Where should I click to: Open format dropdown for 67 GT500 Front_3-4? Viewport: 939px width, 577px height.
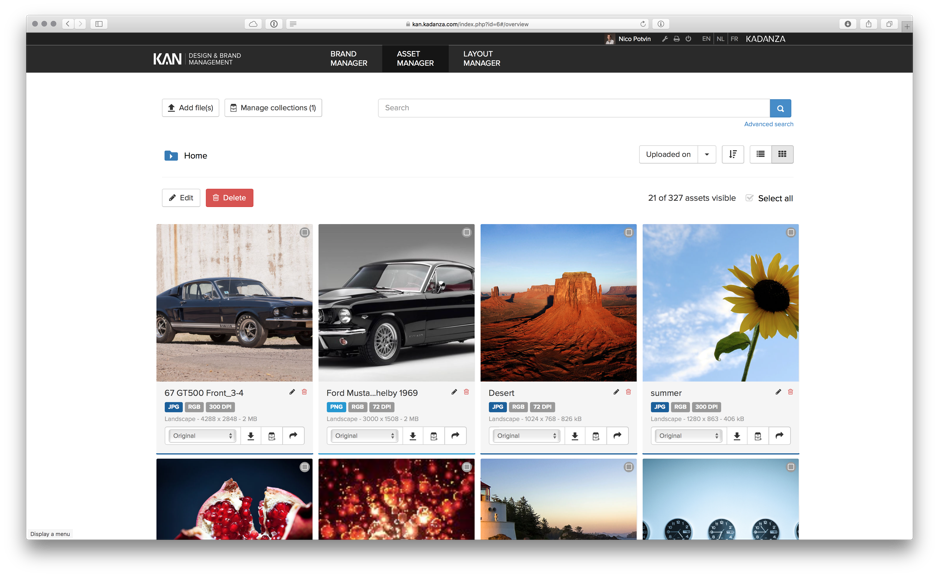[202, 436]
